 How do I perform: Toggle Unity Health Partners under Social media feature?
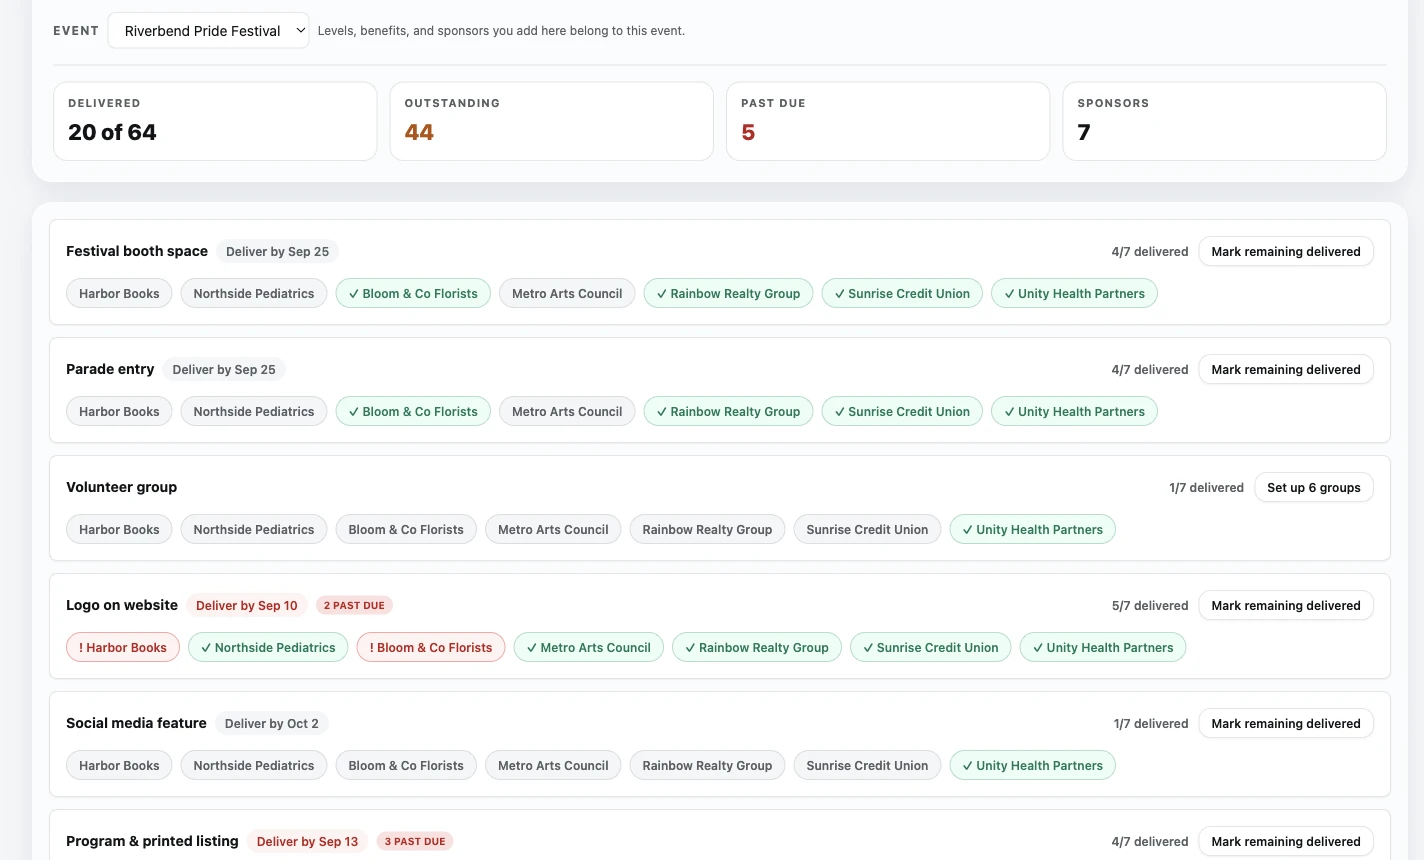(x=1032, y=766)
